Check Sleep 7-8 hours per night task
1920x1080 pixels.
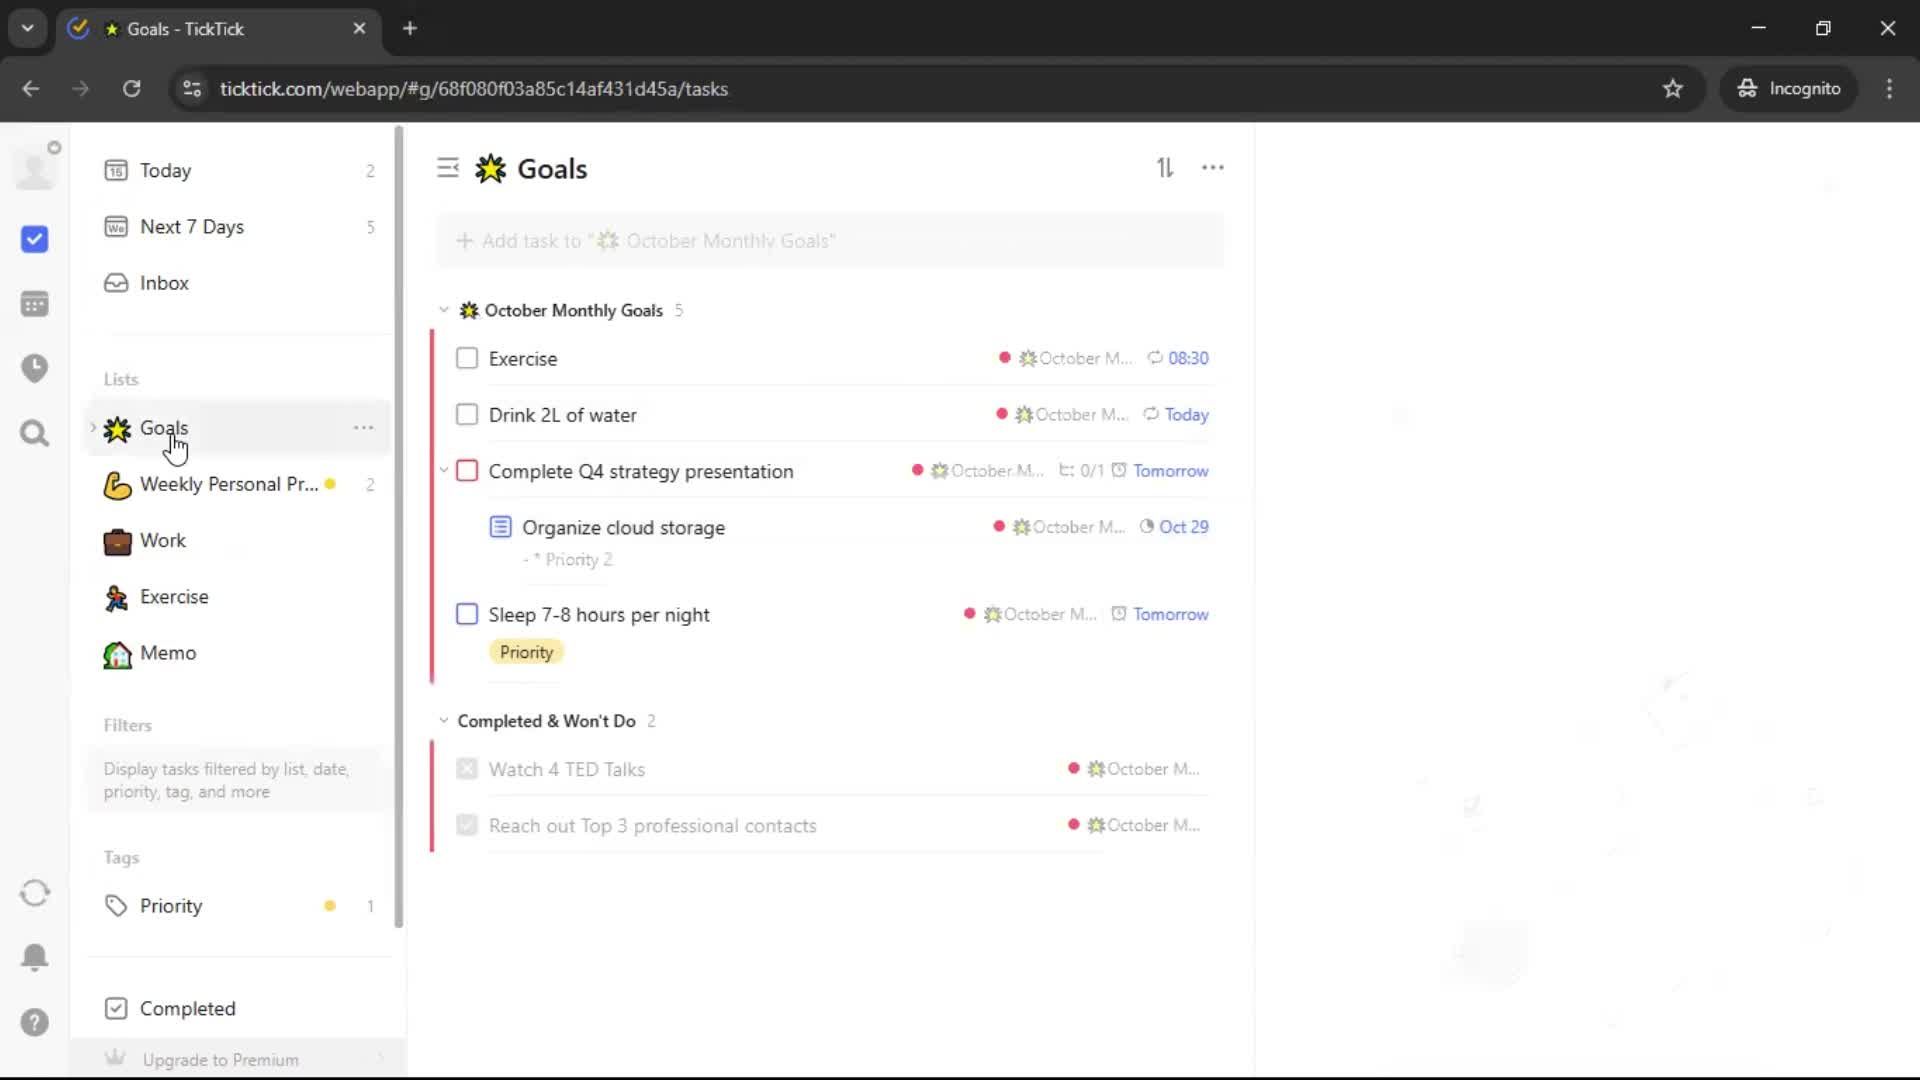[467, 614]
